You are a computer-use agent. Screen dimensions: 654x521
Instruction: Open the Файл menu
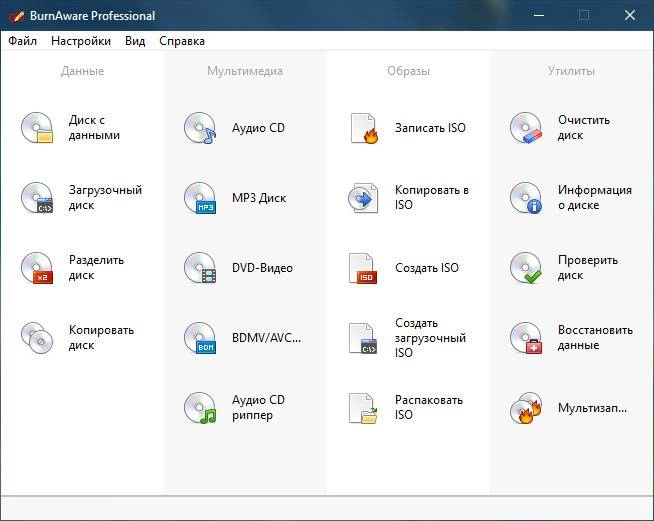coord(23,41)
